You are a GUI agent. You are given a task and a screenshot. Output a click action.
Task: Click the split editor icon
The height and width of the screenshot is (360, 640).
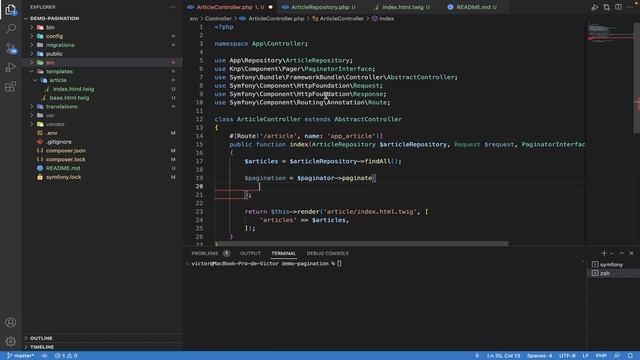pyautogui.click(x=618, y=7)
